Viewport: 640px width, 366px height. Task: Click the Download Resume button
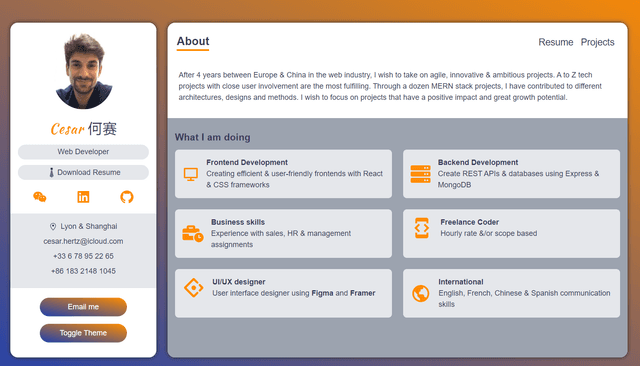point(83,173)
